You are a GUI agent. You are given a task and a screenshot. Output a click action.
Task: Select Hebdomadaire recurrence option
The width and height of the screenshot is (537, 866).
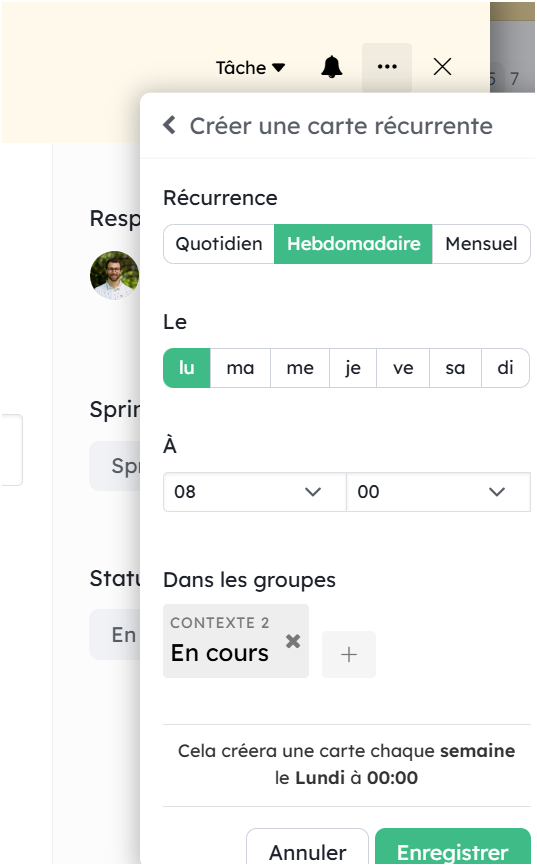[353, 244]
